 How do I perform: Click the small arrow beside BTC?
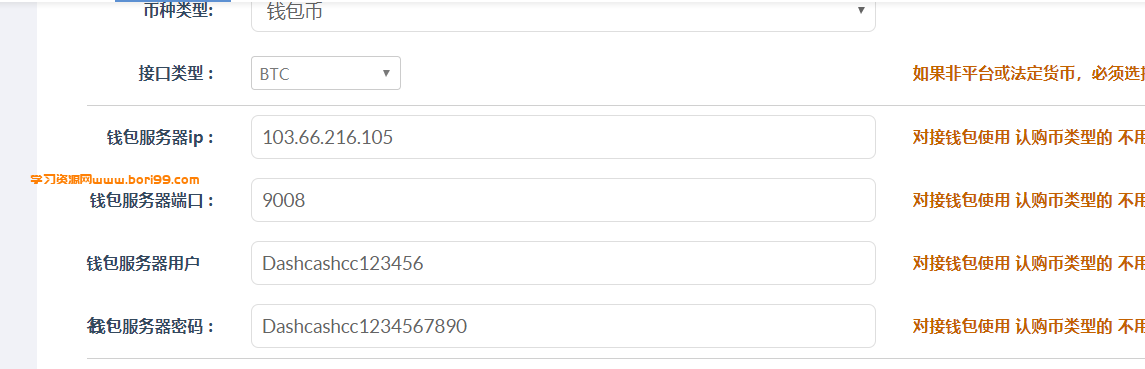[386, 73]
